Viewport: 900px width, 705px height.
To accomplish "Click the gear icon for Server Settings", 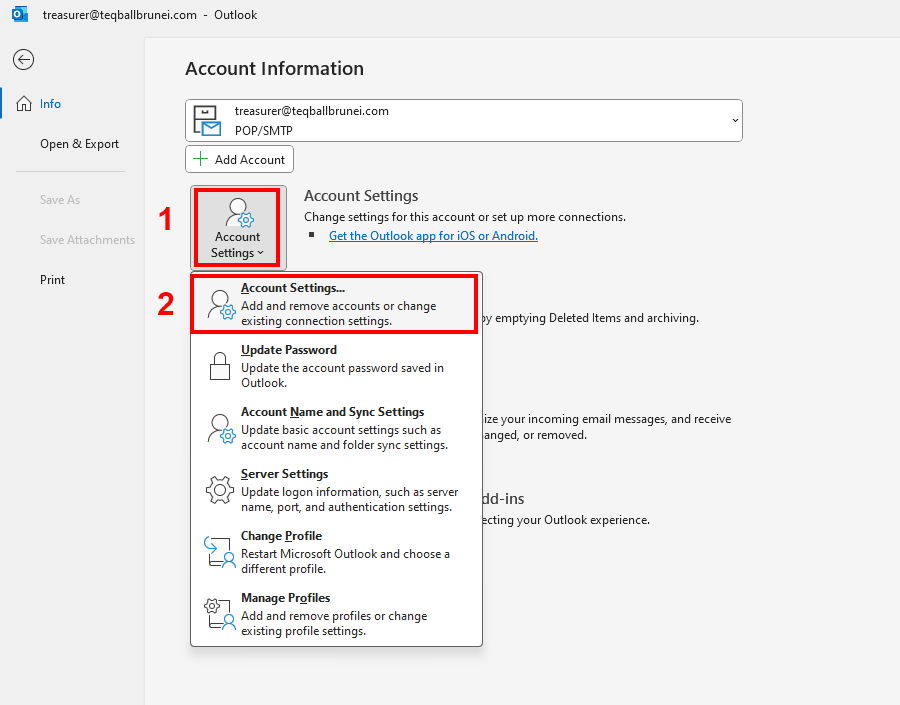I will click(x=220, y=491).
